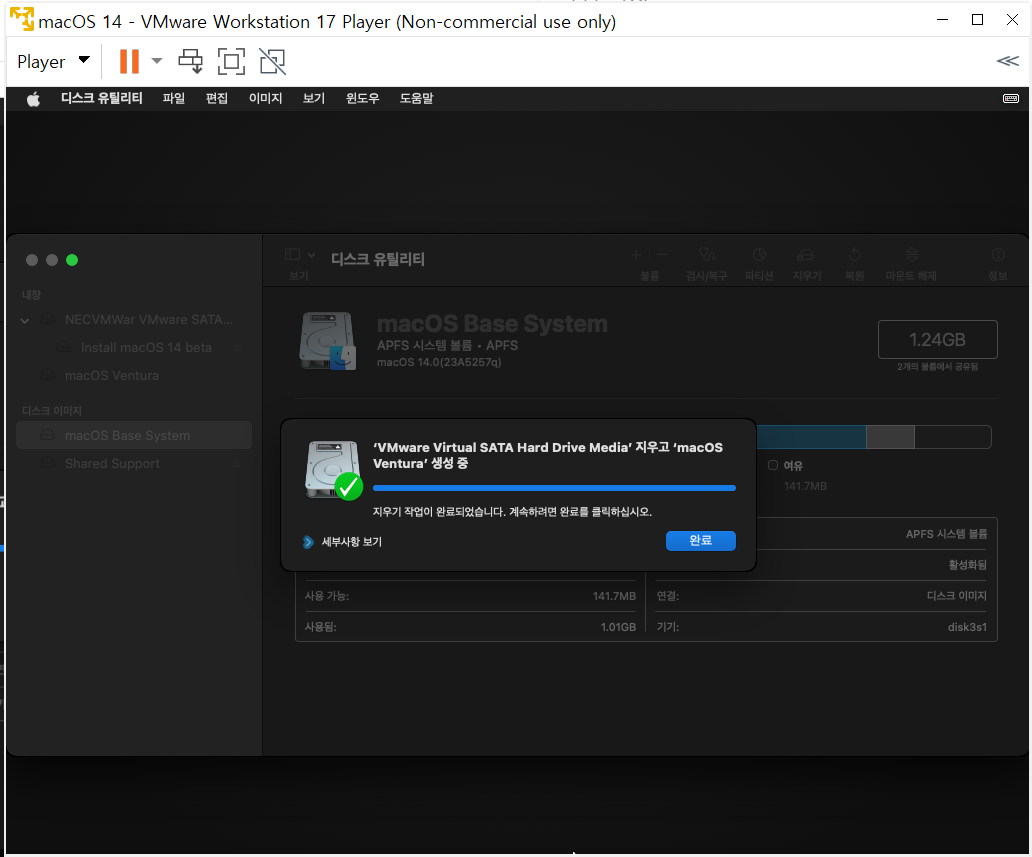Open the dropdown chevron beside sidebar view icon
This screenshot has height=857, width=1032.
point(311,255)
